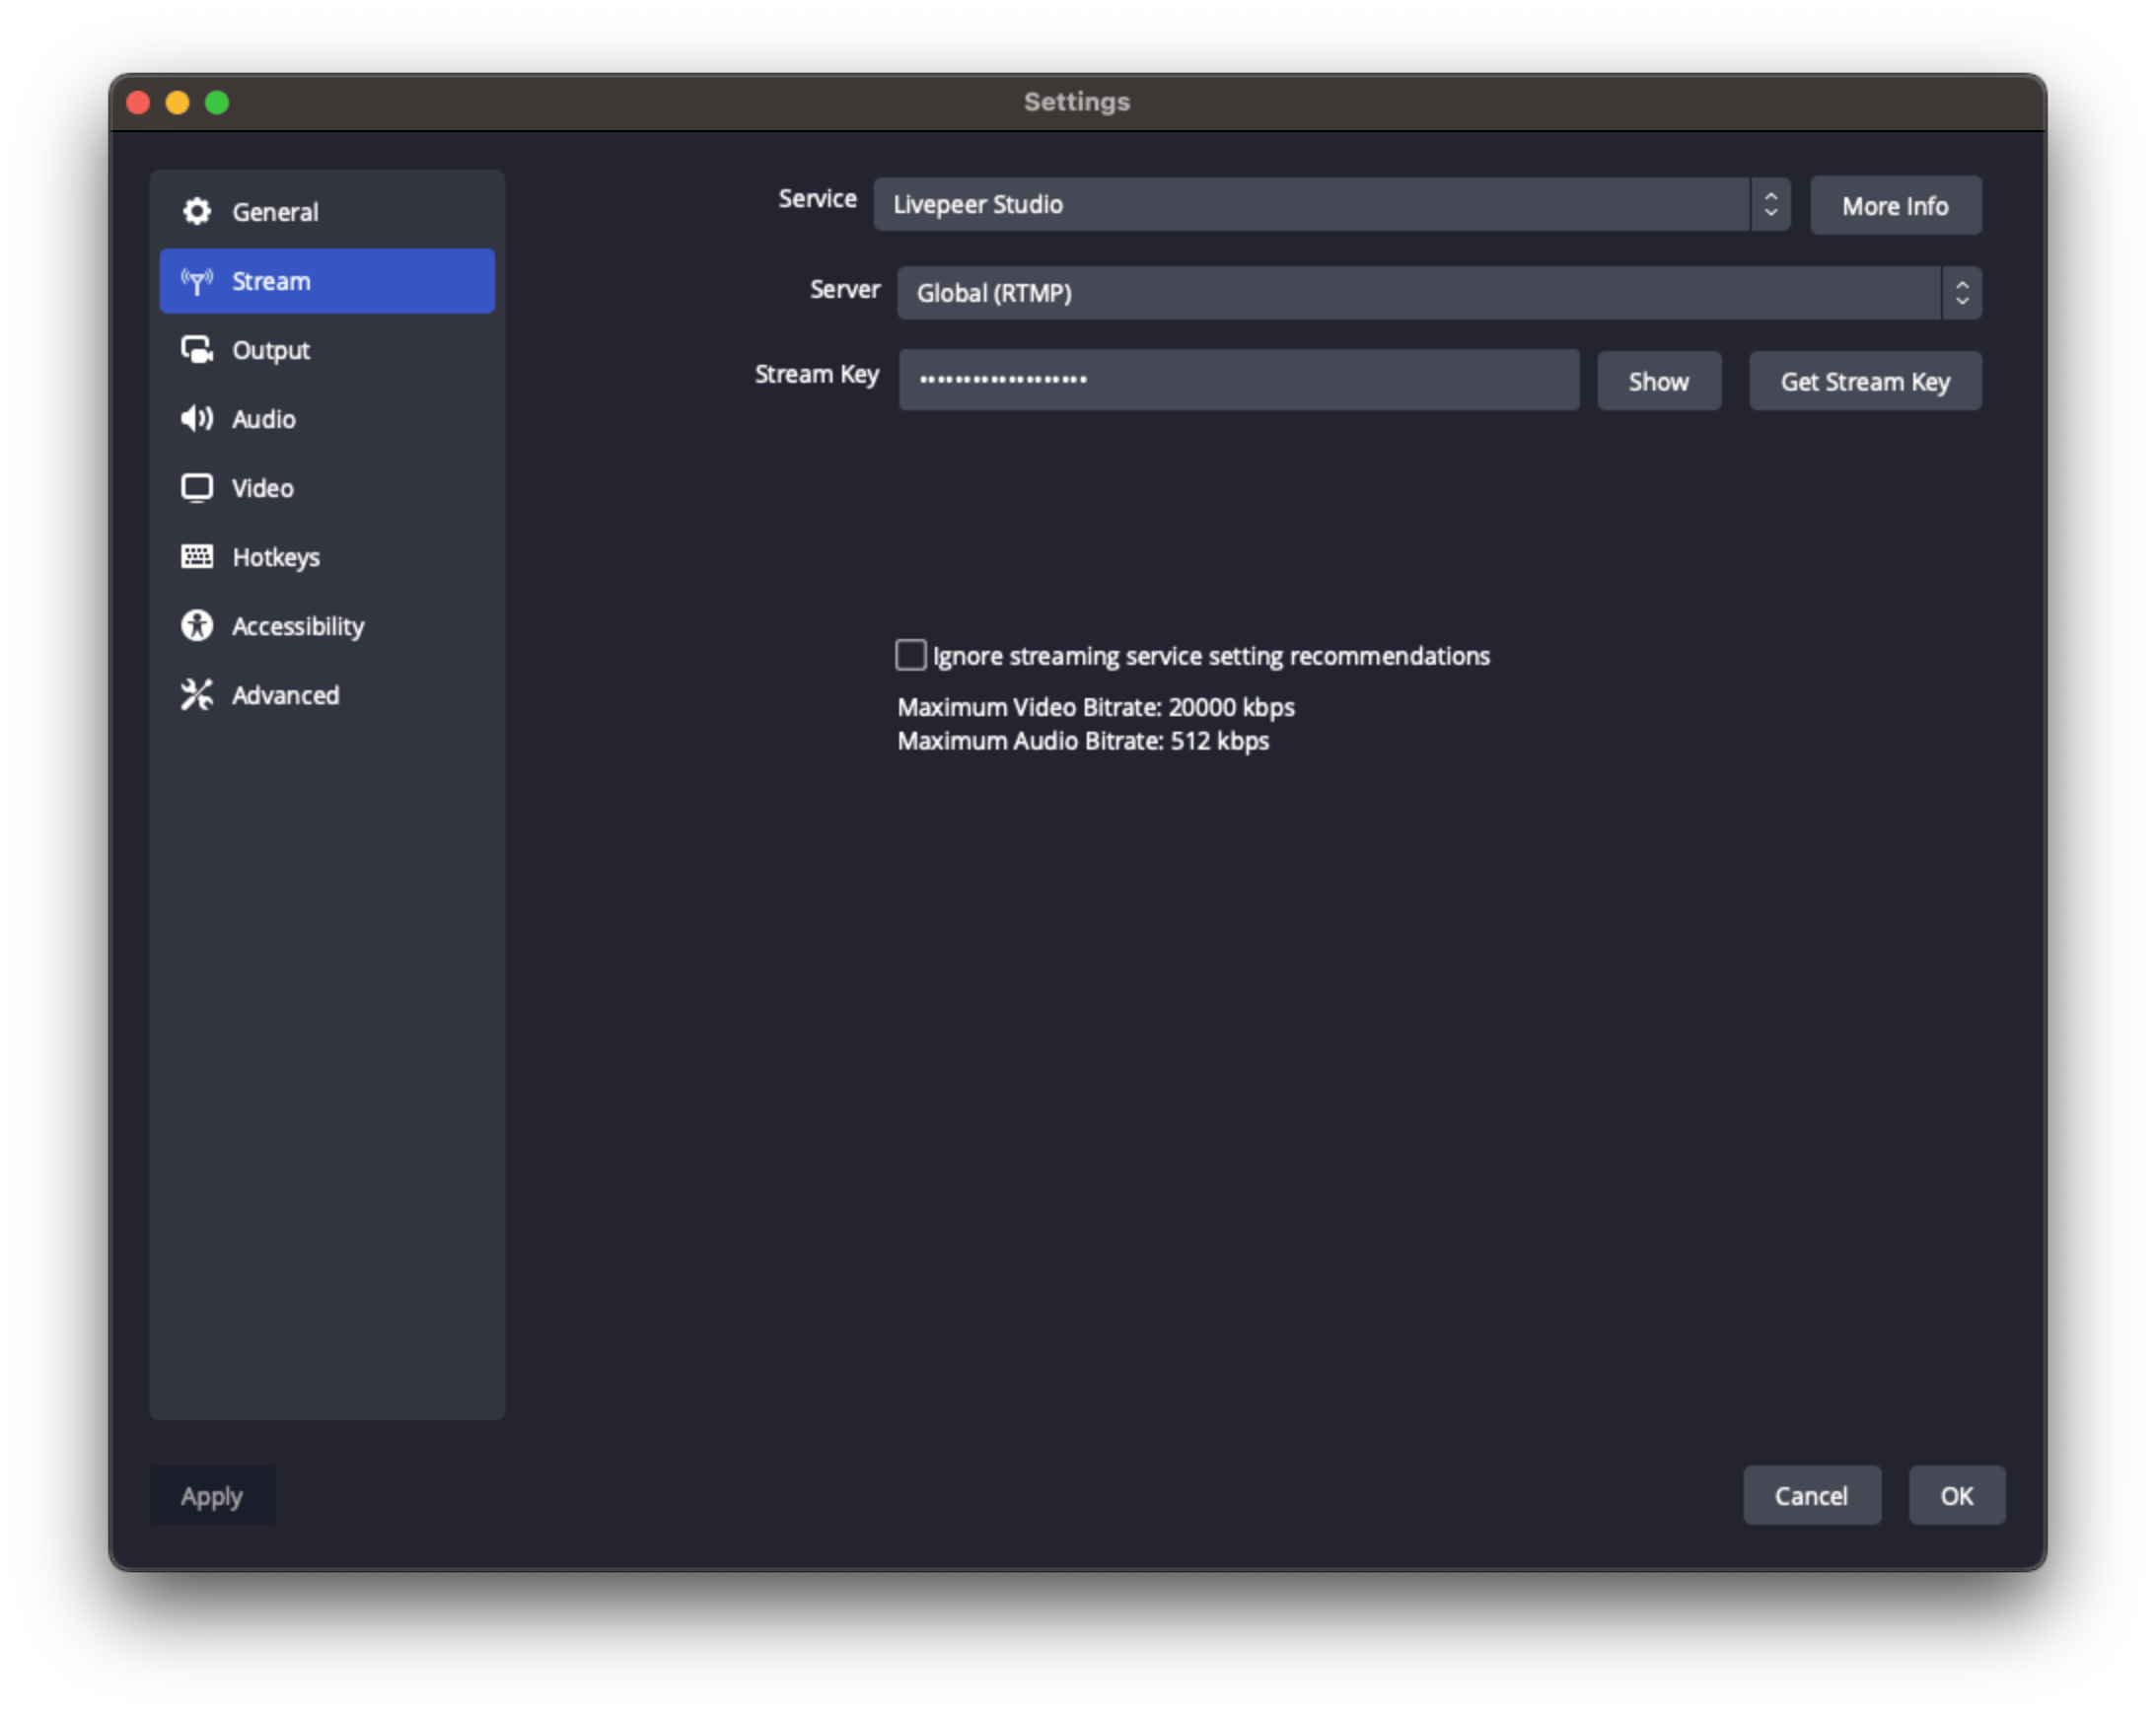
Task: Click the Hotkeys keyboard icon
Action: [x=197, y=557]
